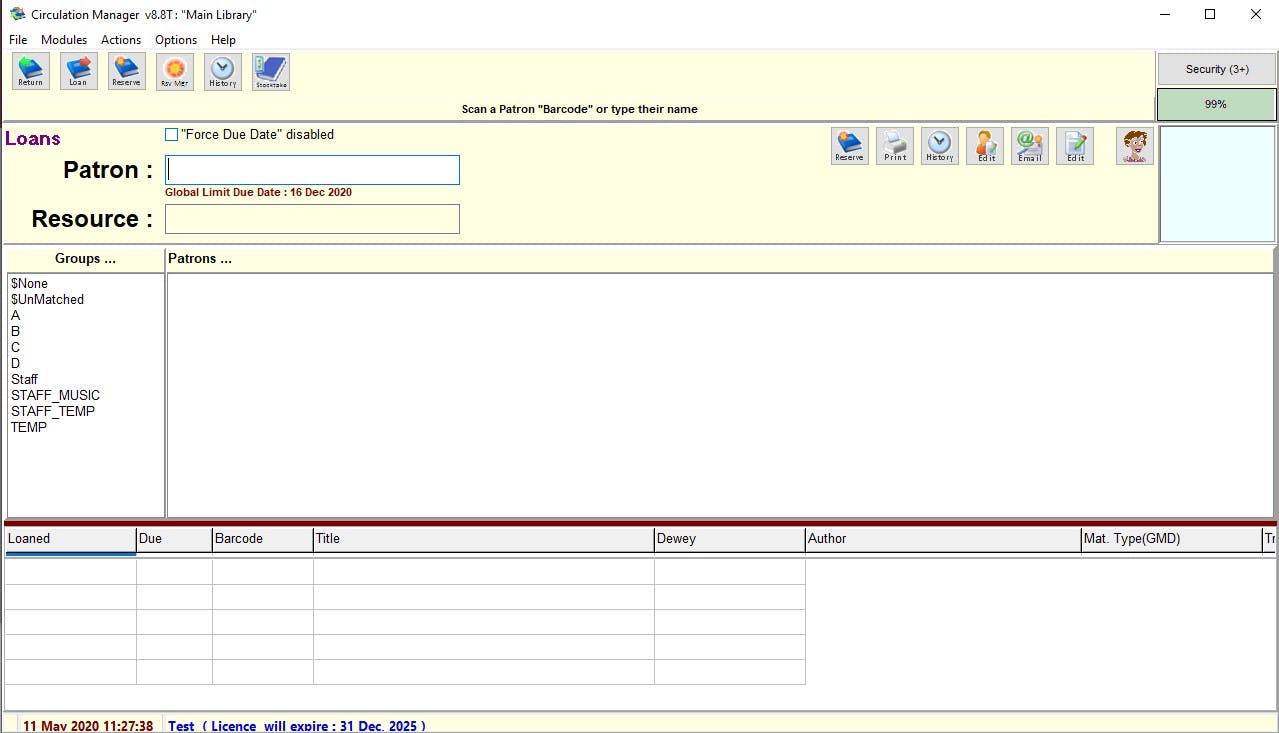Click the Return toolbar icon
Image resolution: width=1279 pixels, height=733 pixels.
(31, 71)
